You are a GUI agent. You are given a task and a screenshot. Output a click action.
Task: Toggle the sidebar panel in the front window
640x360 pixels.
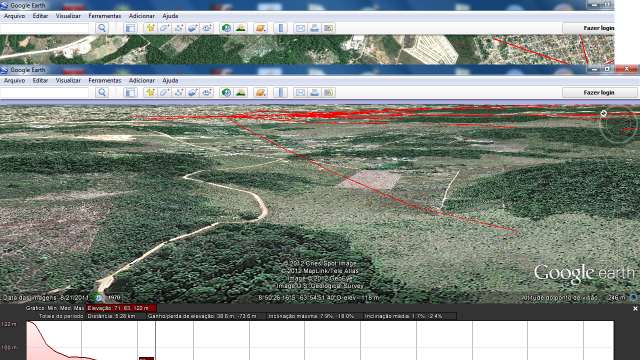(x=130, y=92)
